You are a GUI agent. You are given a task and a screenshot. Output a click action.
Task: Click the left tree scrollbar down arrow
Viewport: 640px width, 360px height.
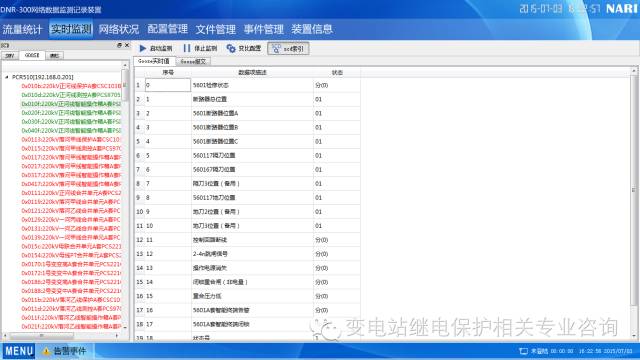125,328
